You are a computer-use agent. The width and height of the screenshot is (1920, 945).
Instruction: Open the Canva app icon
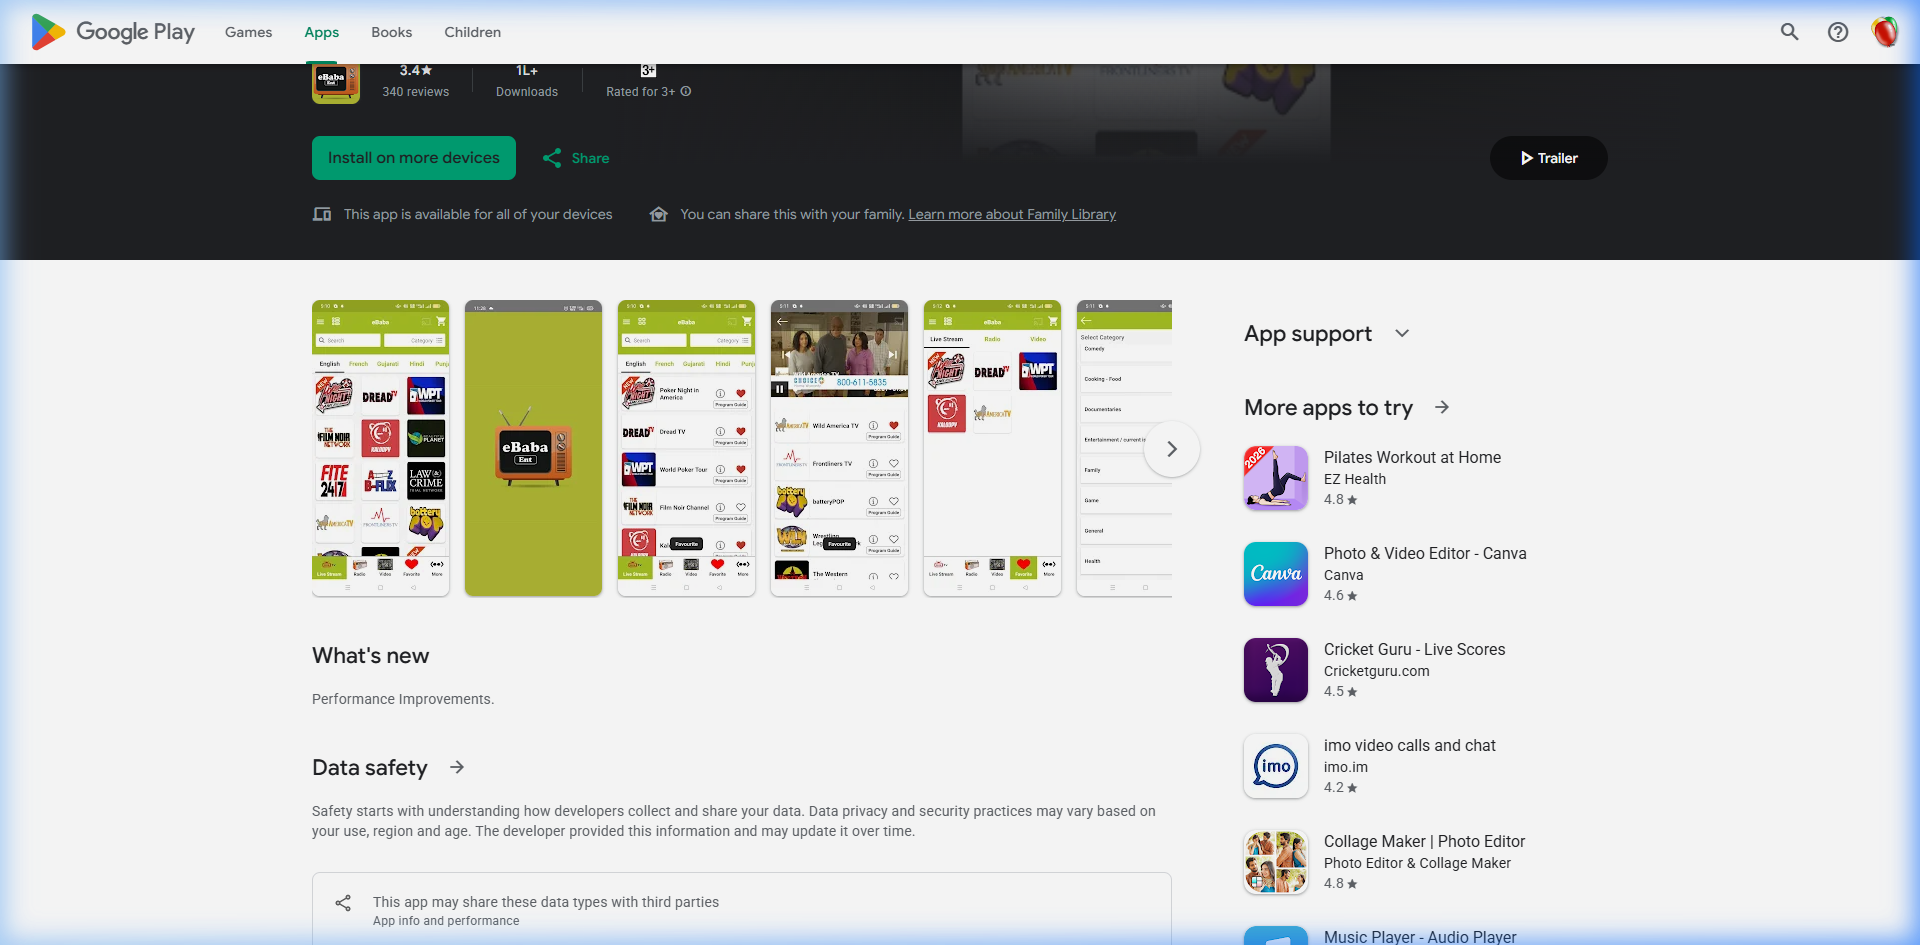1275,574
